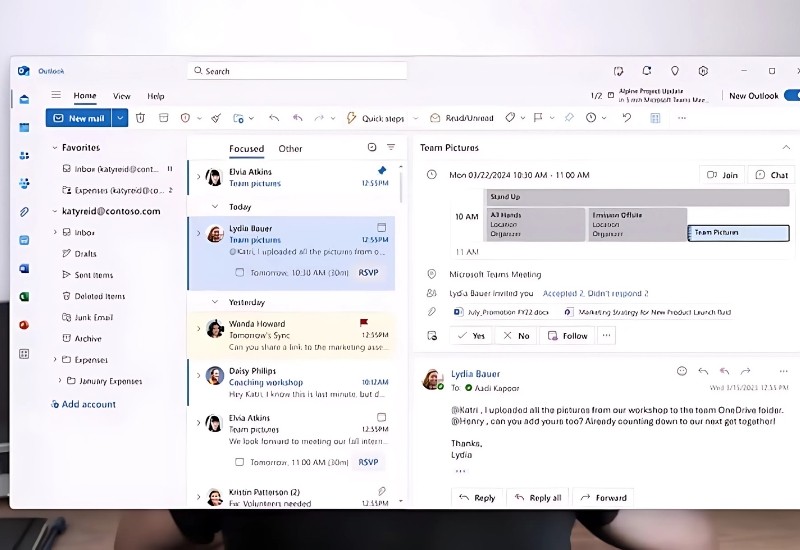Image resolution: width=800 pixels, height=550 pixels.
Task: Open Chat for the meeting
Action: pyautogui.click(x=771, y=175)
